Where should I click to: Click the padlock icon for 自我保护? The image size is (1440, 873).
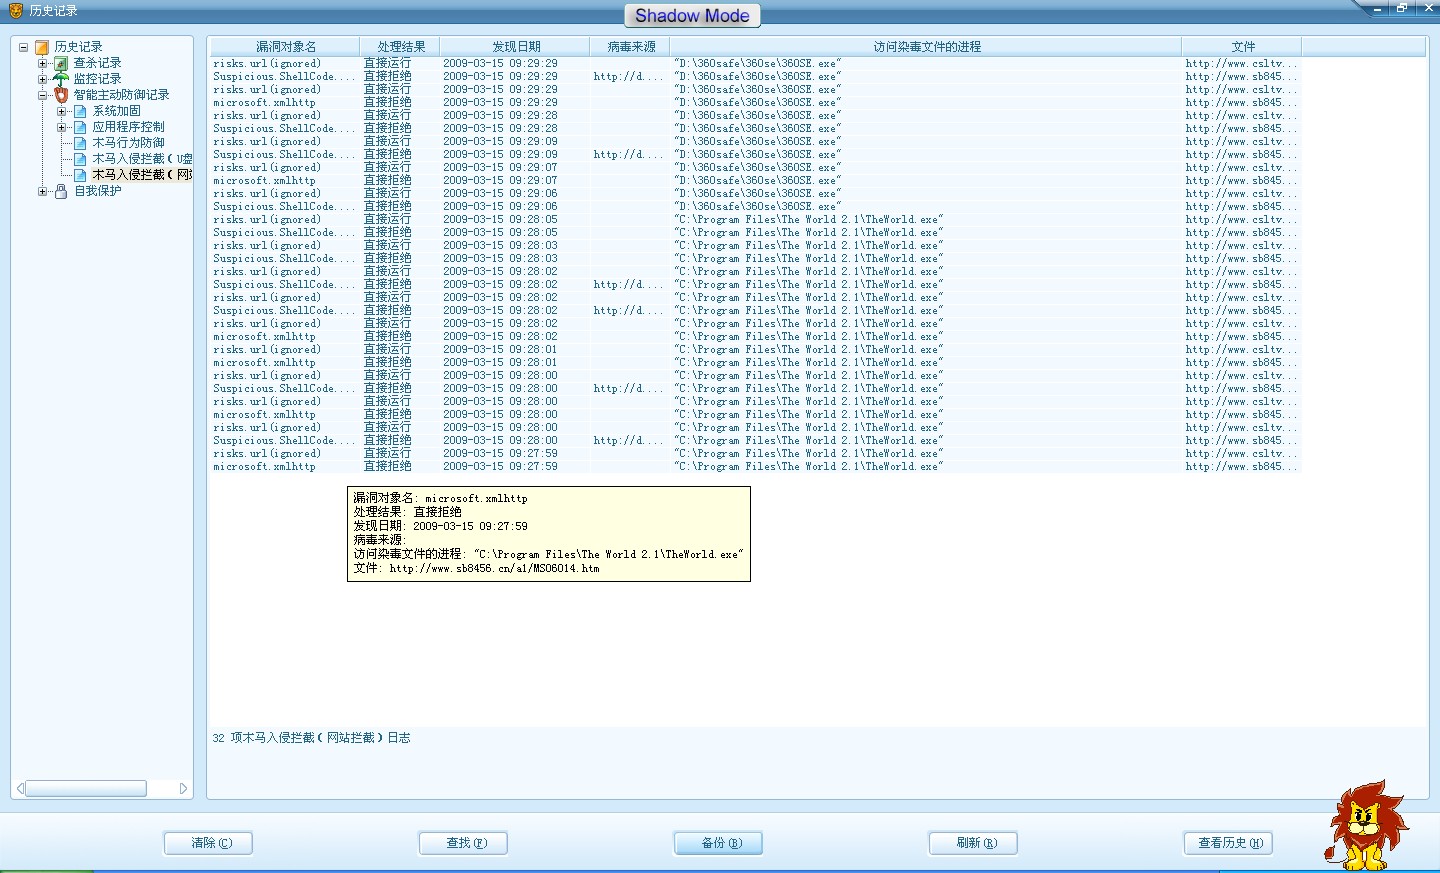61,191
